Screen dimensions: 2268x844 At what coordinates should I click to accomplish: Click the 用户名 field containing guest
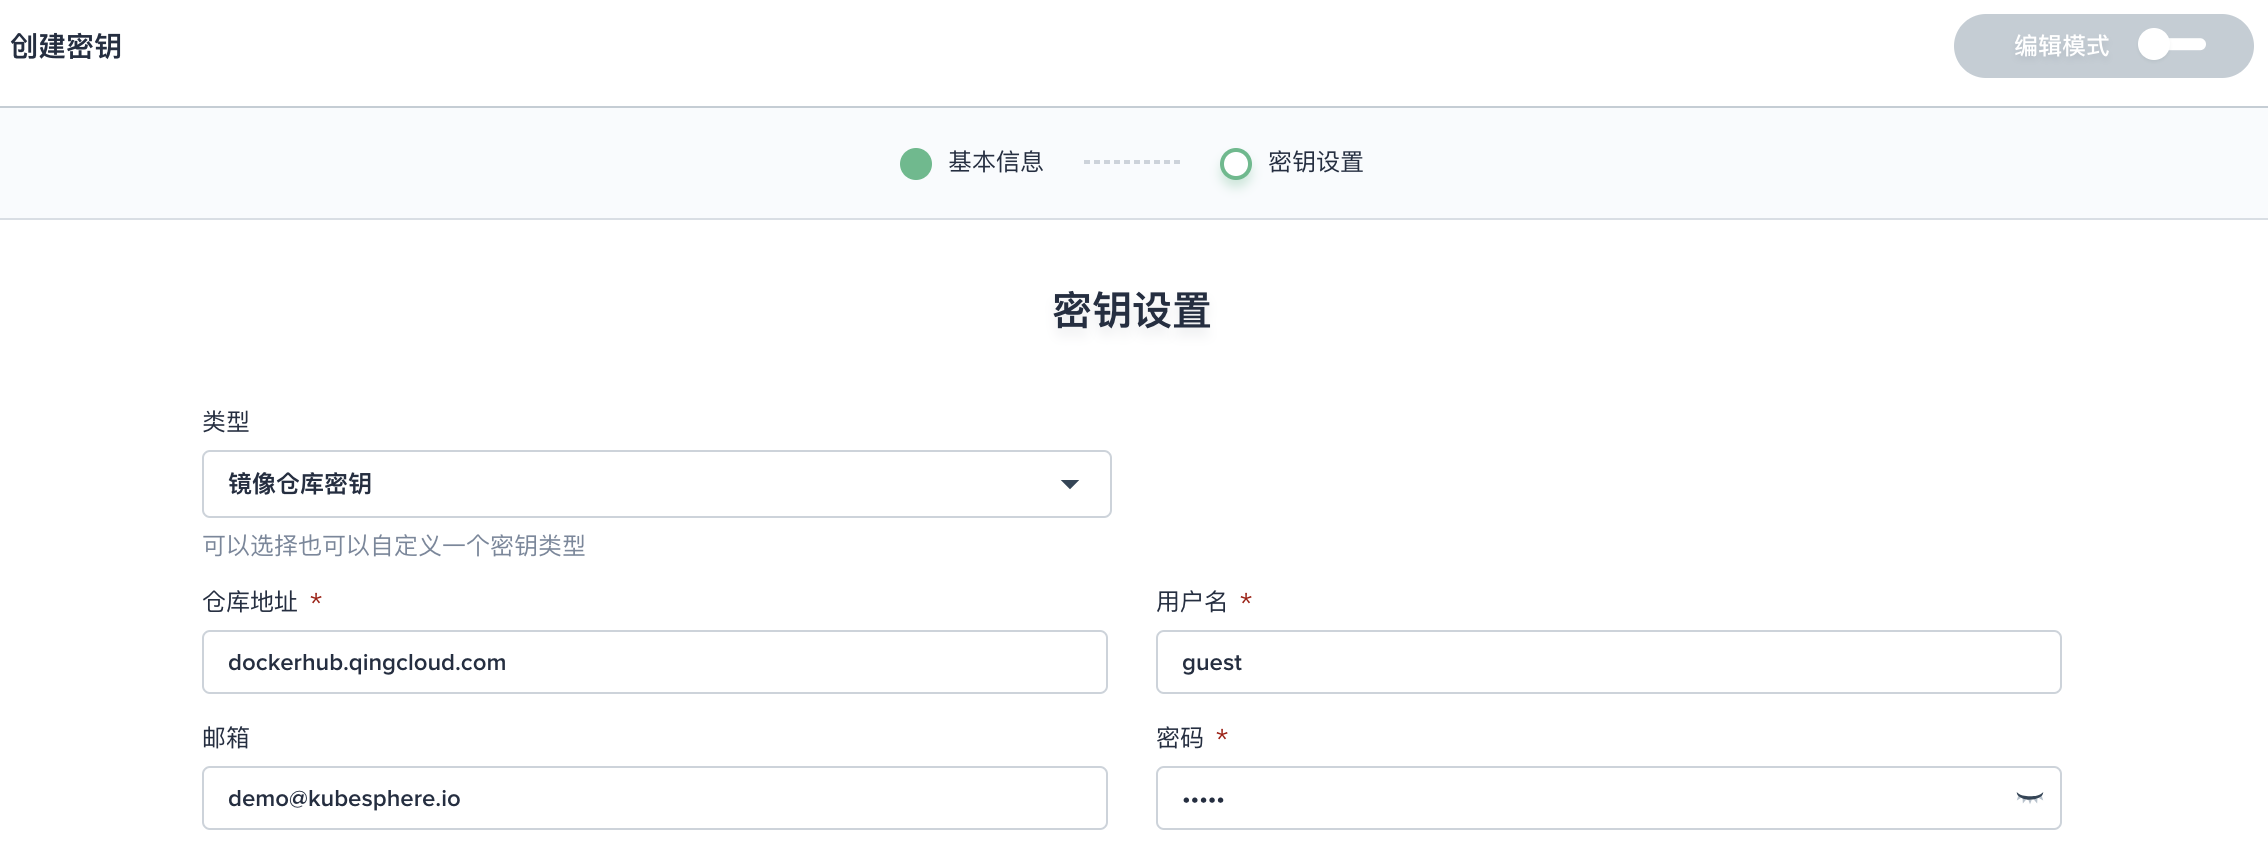click(x=1608, y=662)
